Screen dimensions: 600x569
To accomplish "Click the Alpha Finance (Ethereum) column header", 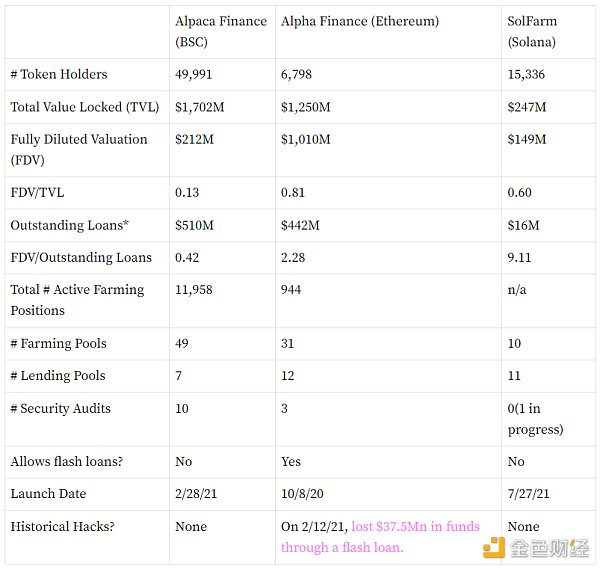I will coord(360,21).
